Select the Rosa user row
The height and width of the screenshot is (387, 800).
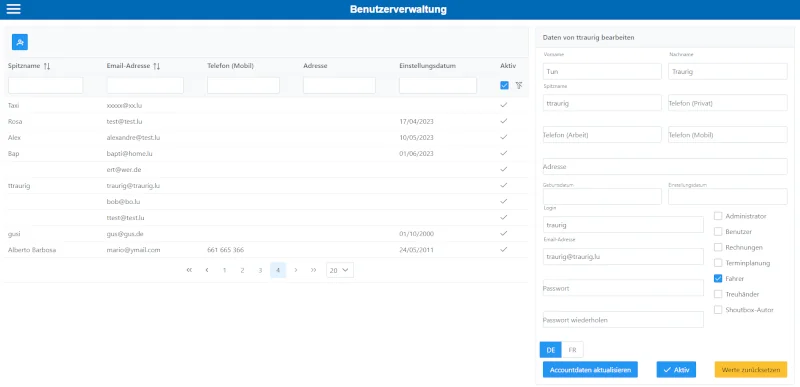point(266,121)
